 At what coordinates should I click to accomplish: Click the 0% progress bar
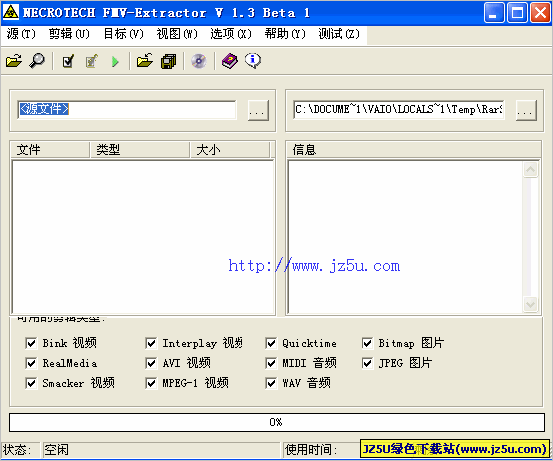click(x=277, y=422)
